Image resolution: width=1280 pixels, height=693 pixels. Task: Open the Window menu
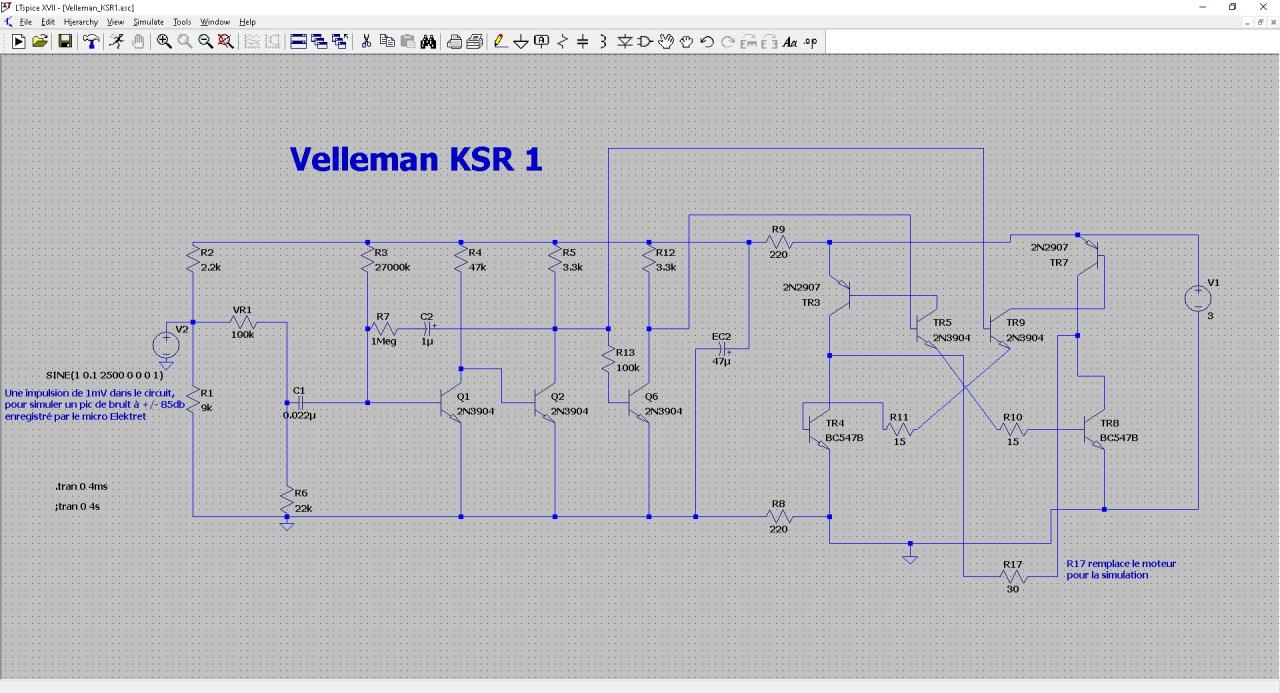(x=214, y=21)
